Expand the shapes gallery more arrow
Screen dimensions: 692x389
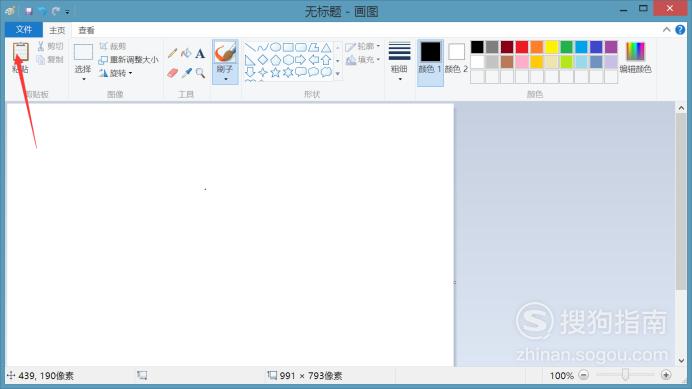[x=338, y=74]
